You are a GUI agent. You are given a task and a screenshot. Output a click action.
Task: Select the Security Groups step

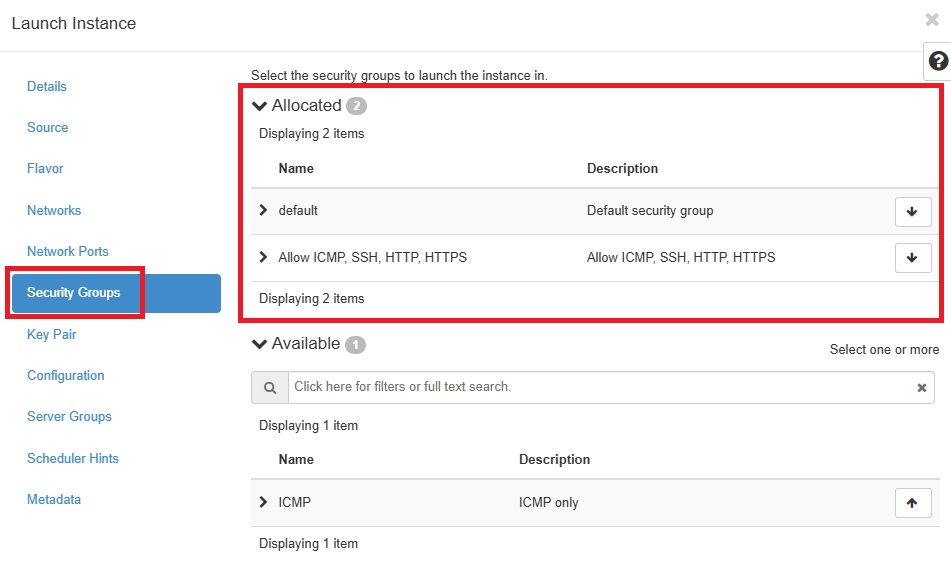(x=116, y=293)
